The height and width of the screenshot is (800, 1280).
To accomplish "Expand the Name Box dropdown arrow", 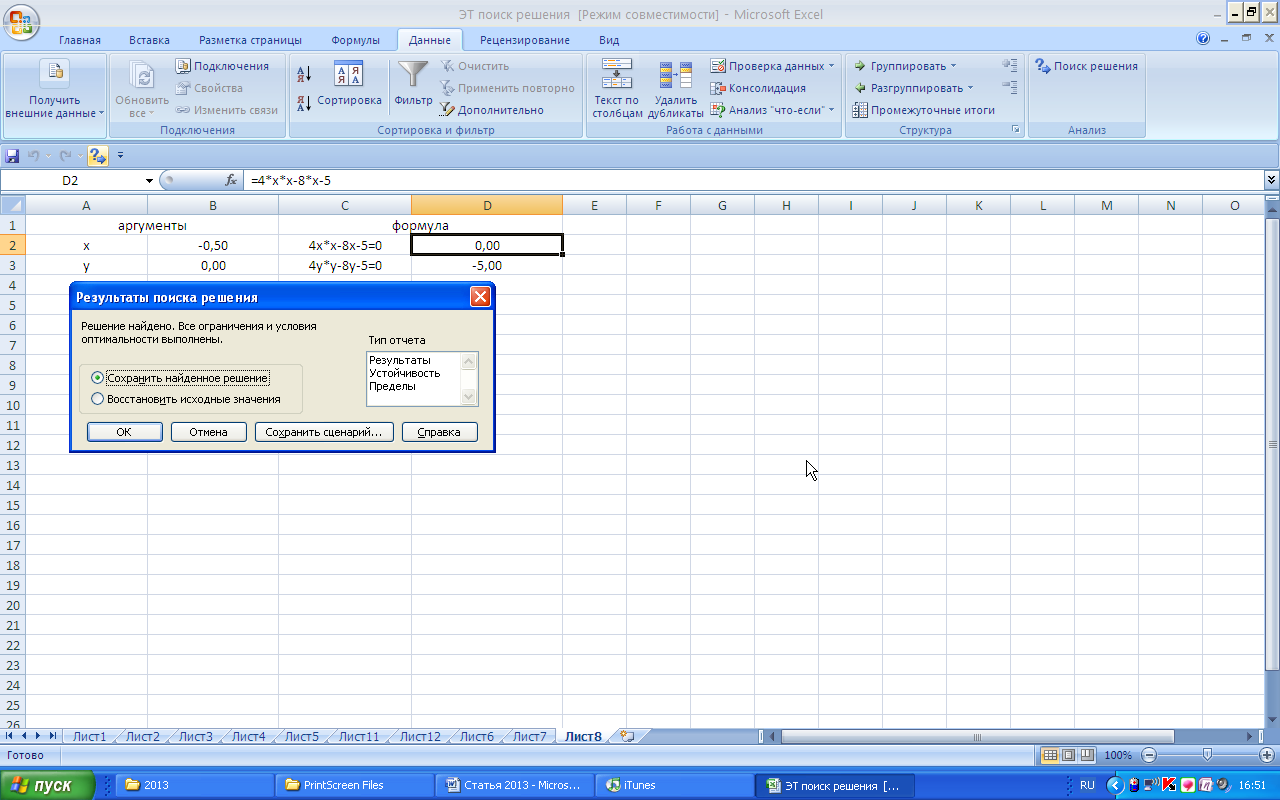I will pos(149,181).
